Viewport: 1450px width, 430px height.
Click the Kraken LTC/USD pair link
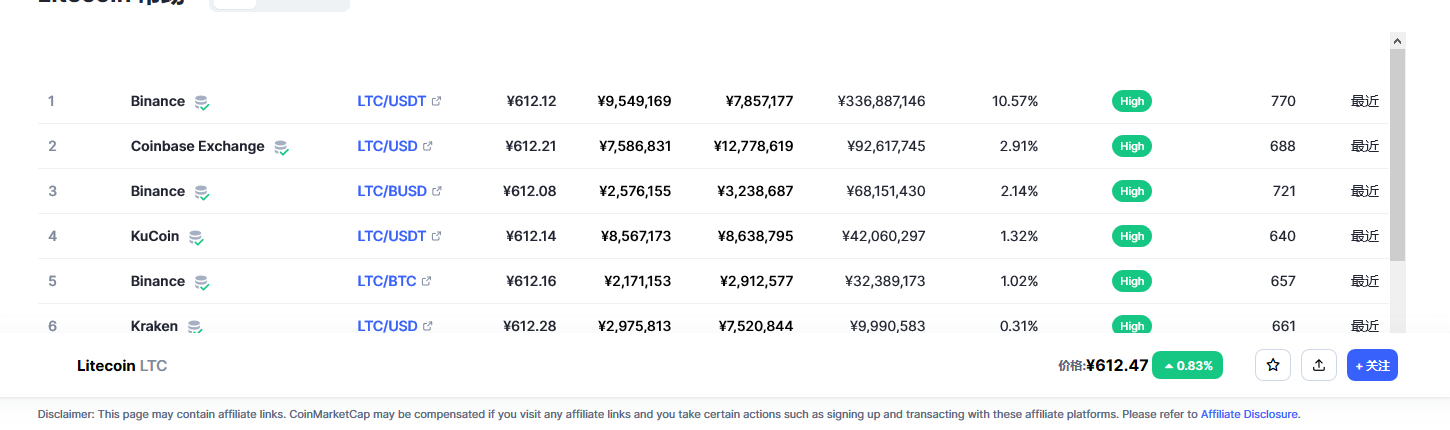(x=387, y=326)
